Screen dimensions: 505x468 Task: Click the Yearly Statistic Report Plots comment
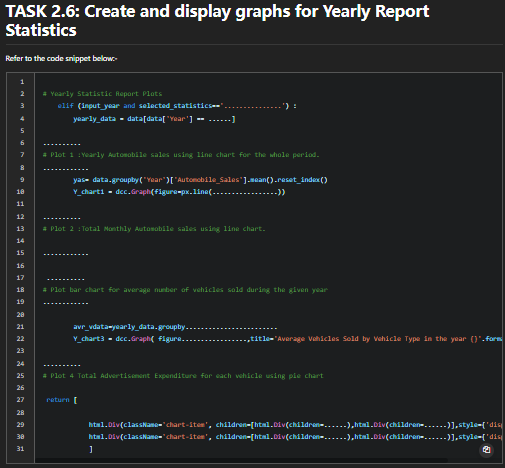pyautogui.click(x=102, y=94)
